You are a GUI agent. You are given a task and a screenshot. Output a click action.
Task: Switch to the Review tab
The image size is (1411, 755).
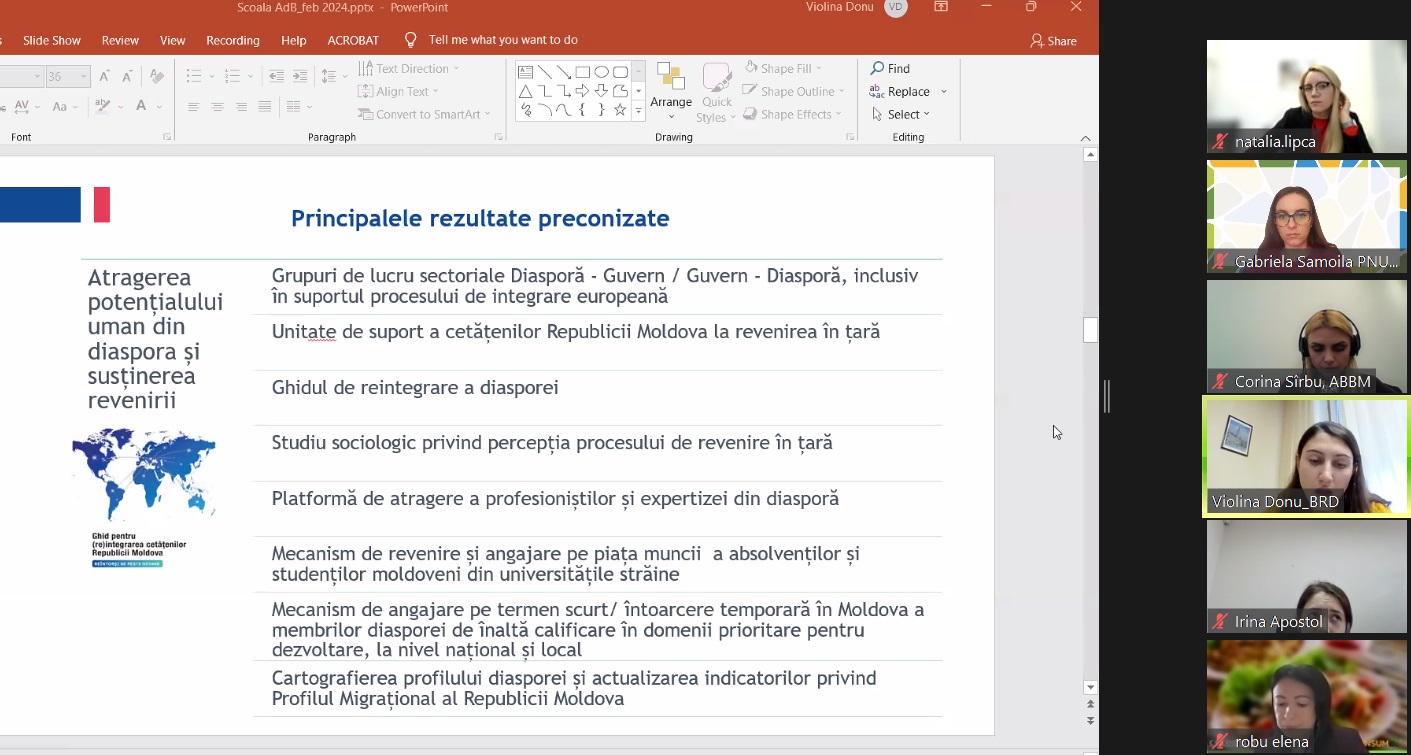coord(120,40)
